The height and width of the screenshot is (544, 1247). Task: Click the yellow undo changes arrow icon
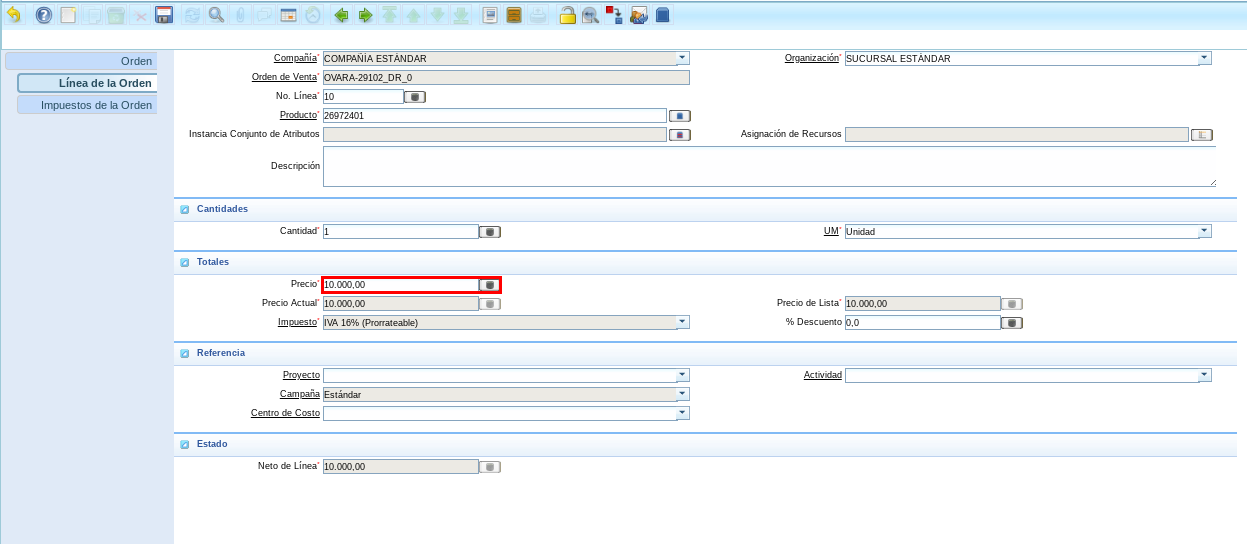pyautogui.click(x=14, y=15)
